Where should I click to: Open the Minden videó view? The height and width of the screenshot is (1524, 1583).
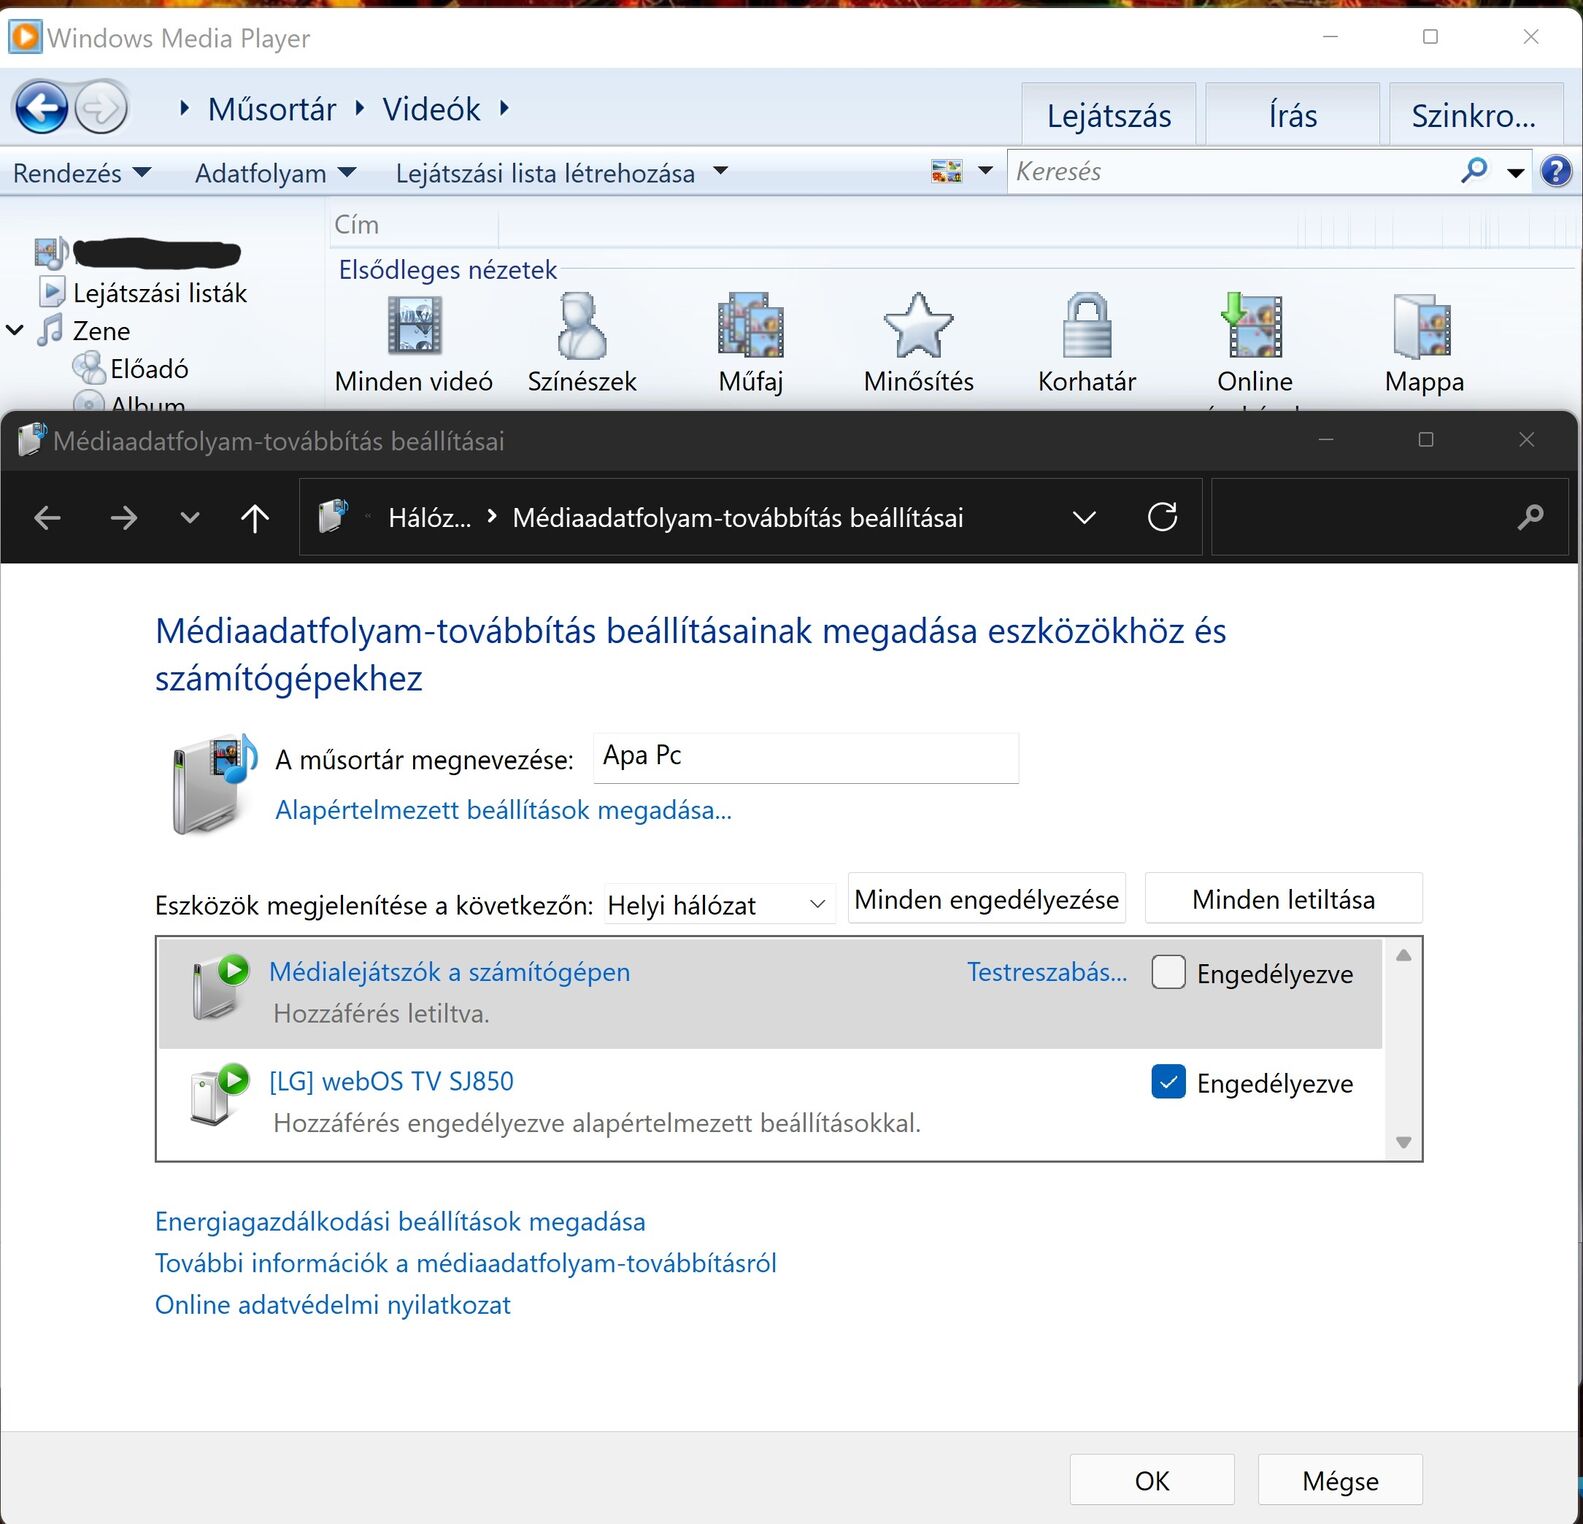point(414,344)
